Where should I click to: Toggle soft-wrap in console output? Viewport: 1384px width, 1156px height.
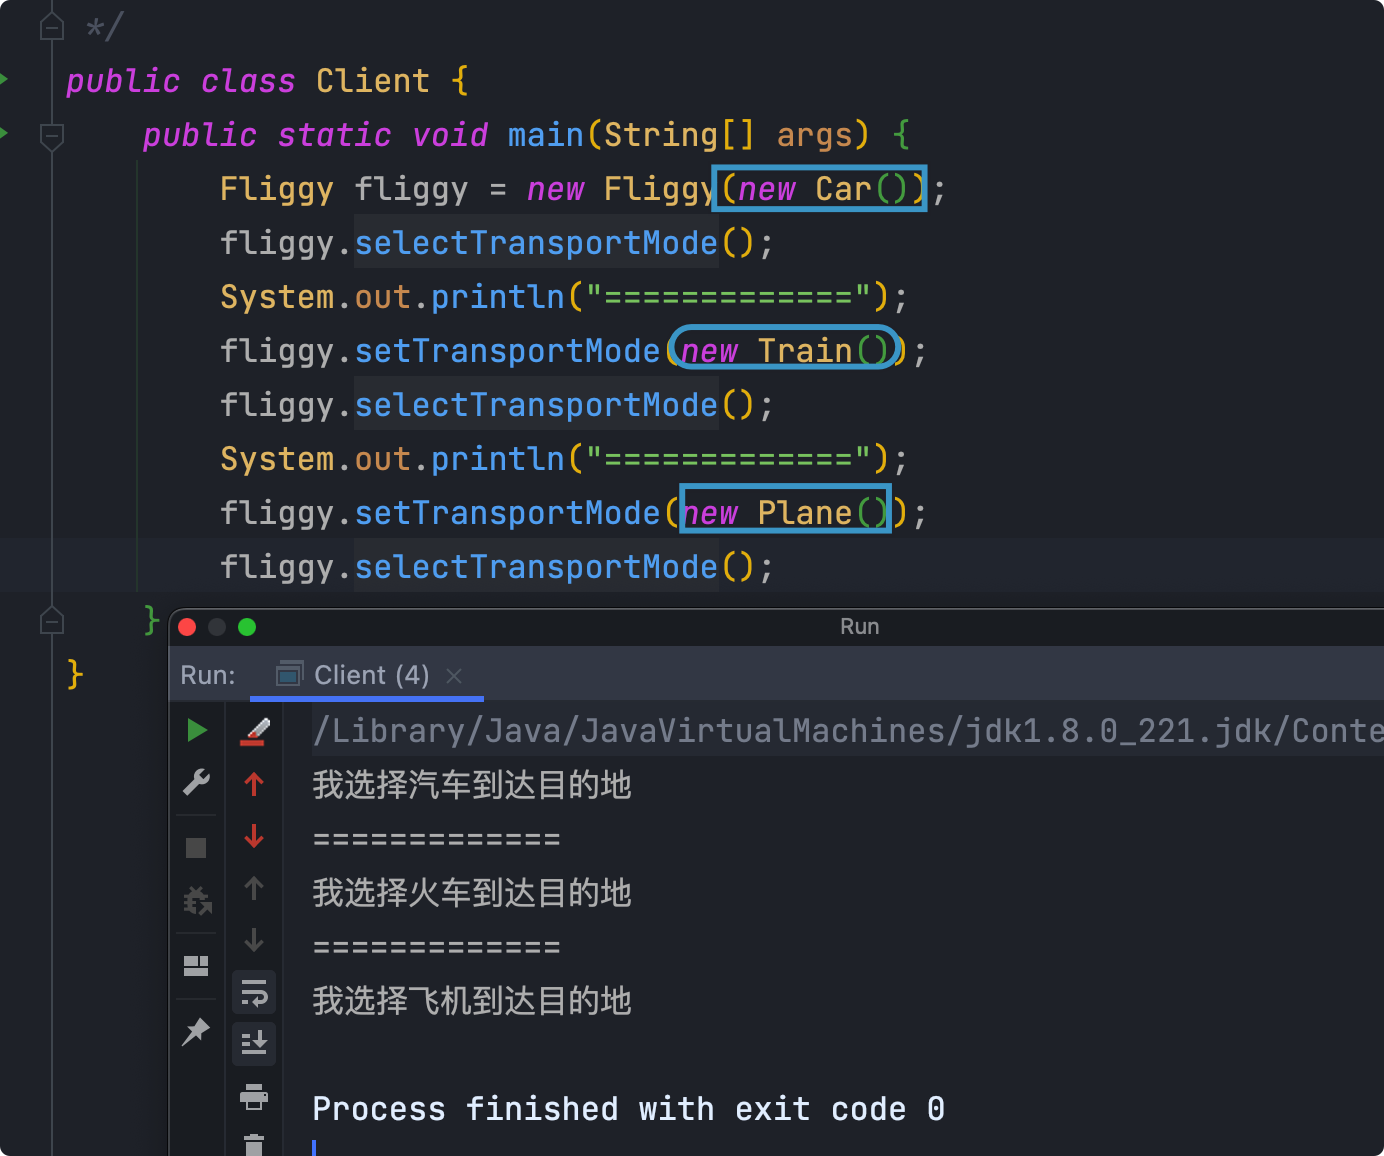point(254,993)
